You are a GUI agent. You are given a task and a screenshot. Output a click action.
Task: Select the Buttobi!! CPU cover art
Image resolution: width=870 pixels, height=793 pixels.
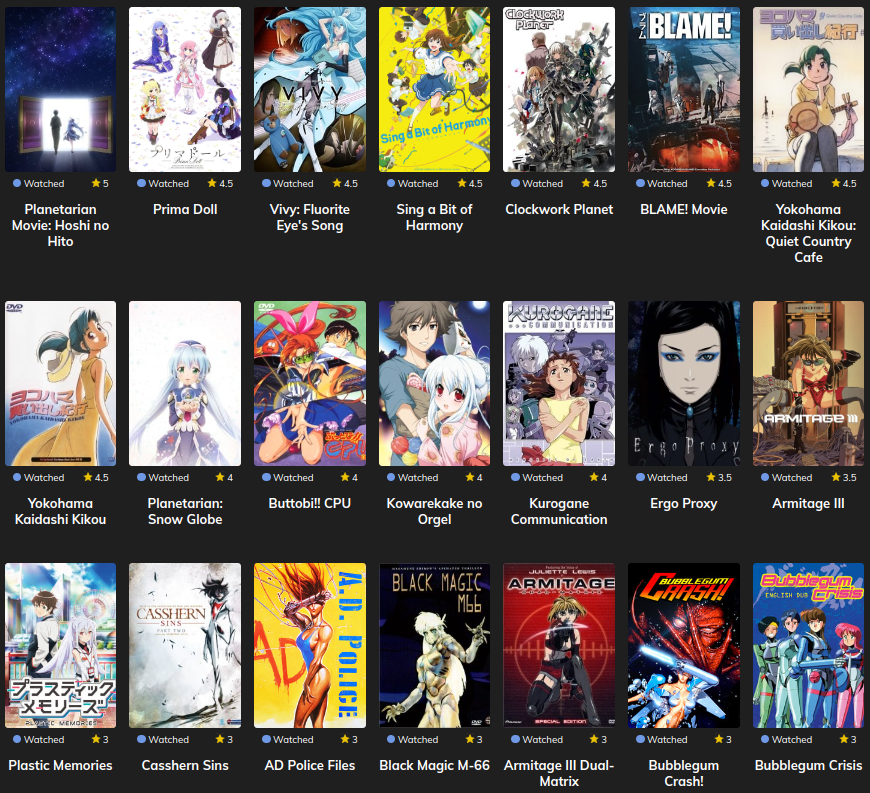click(310, 383)
